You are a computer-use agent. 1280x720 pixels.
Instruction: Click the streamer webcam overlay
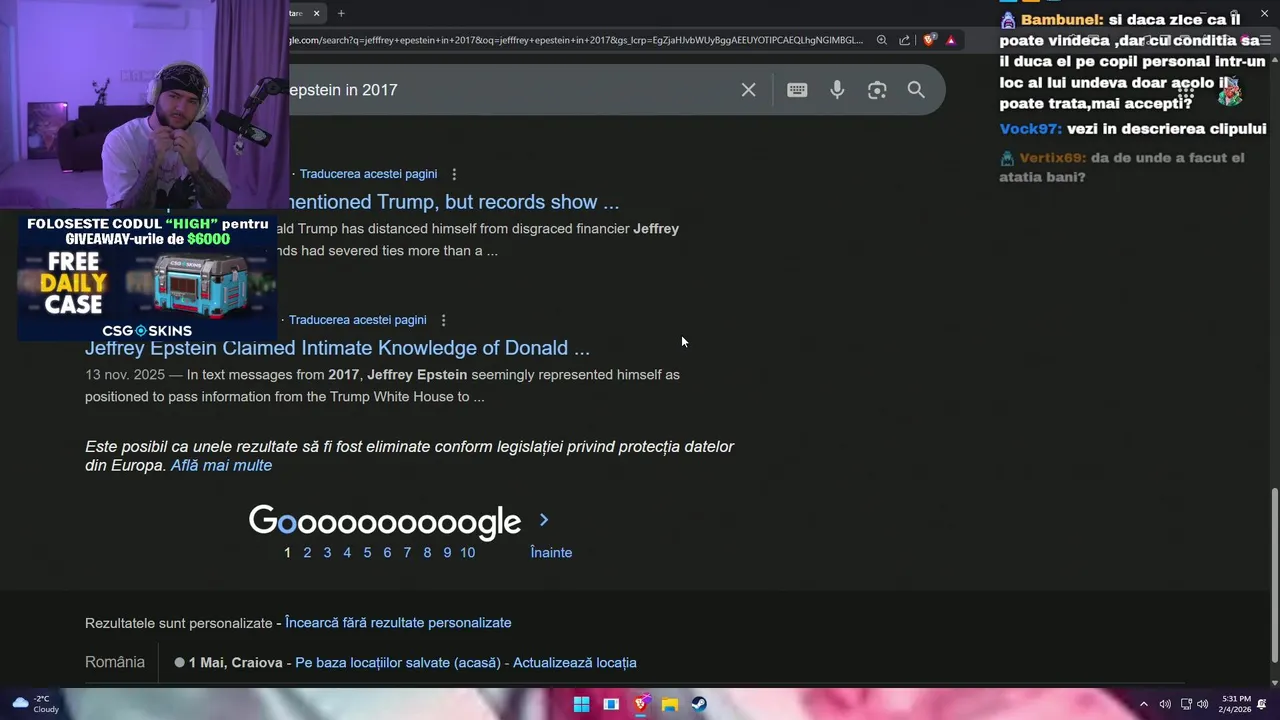pyautogui.click(x=145, y=104)
